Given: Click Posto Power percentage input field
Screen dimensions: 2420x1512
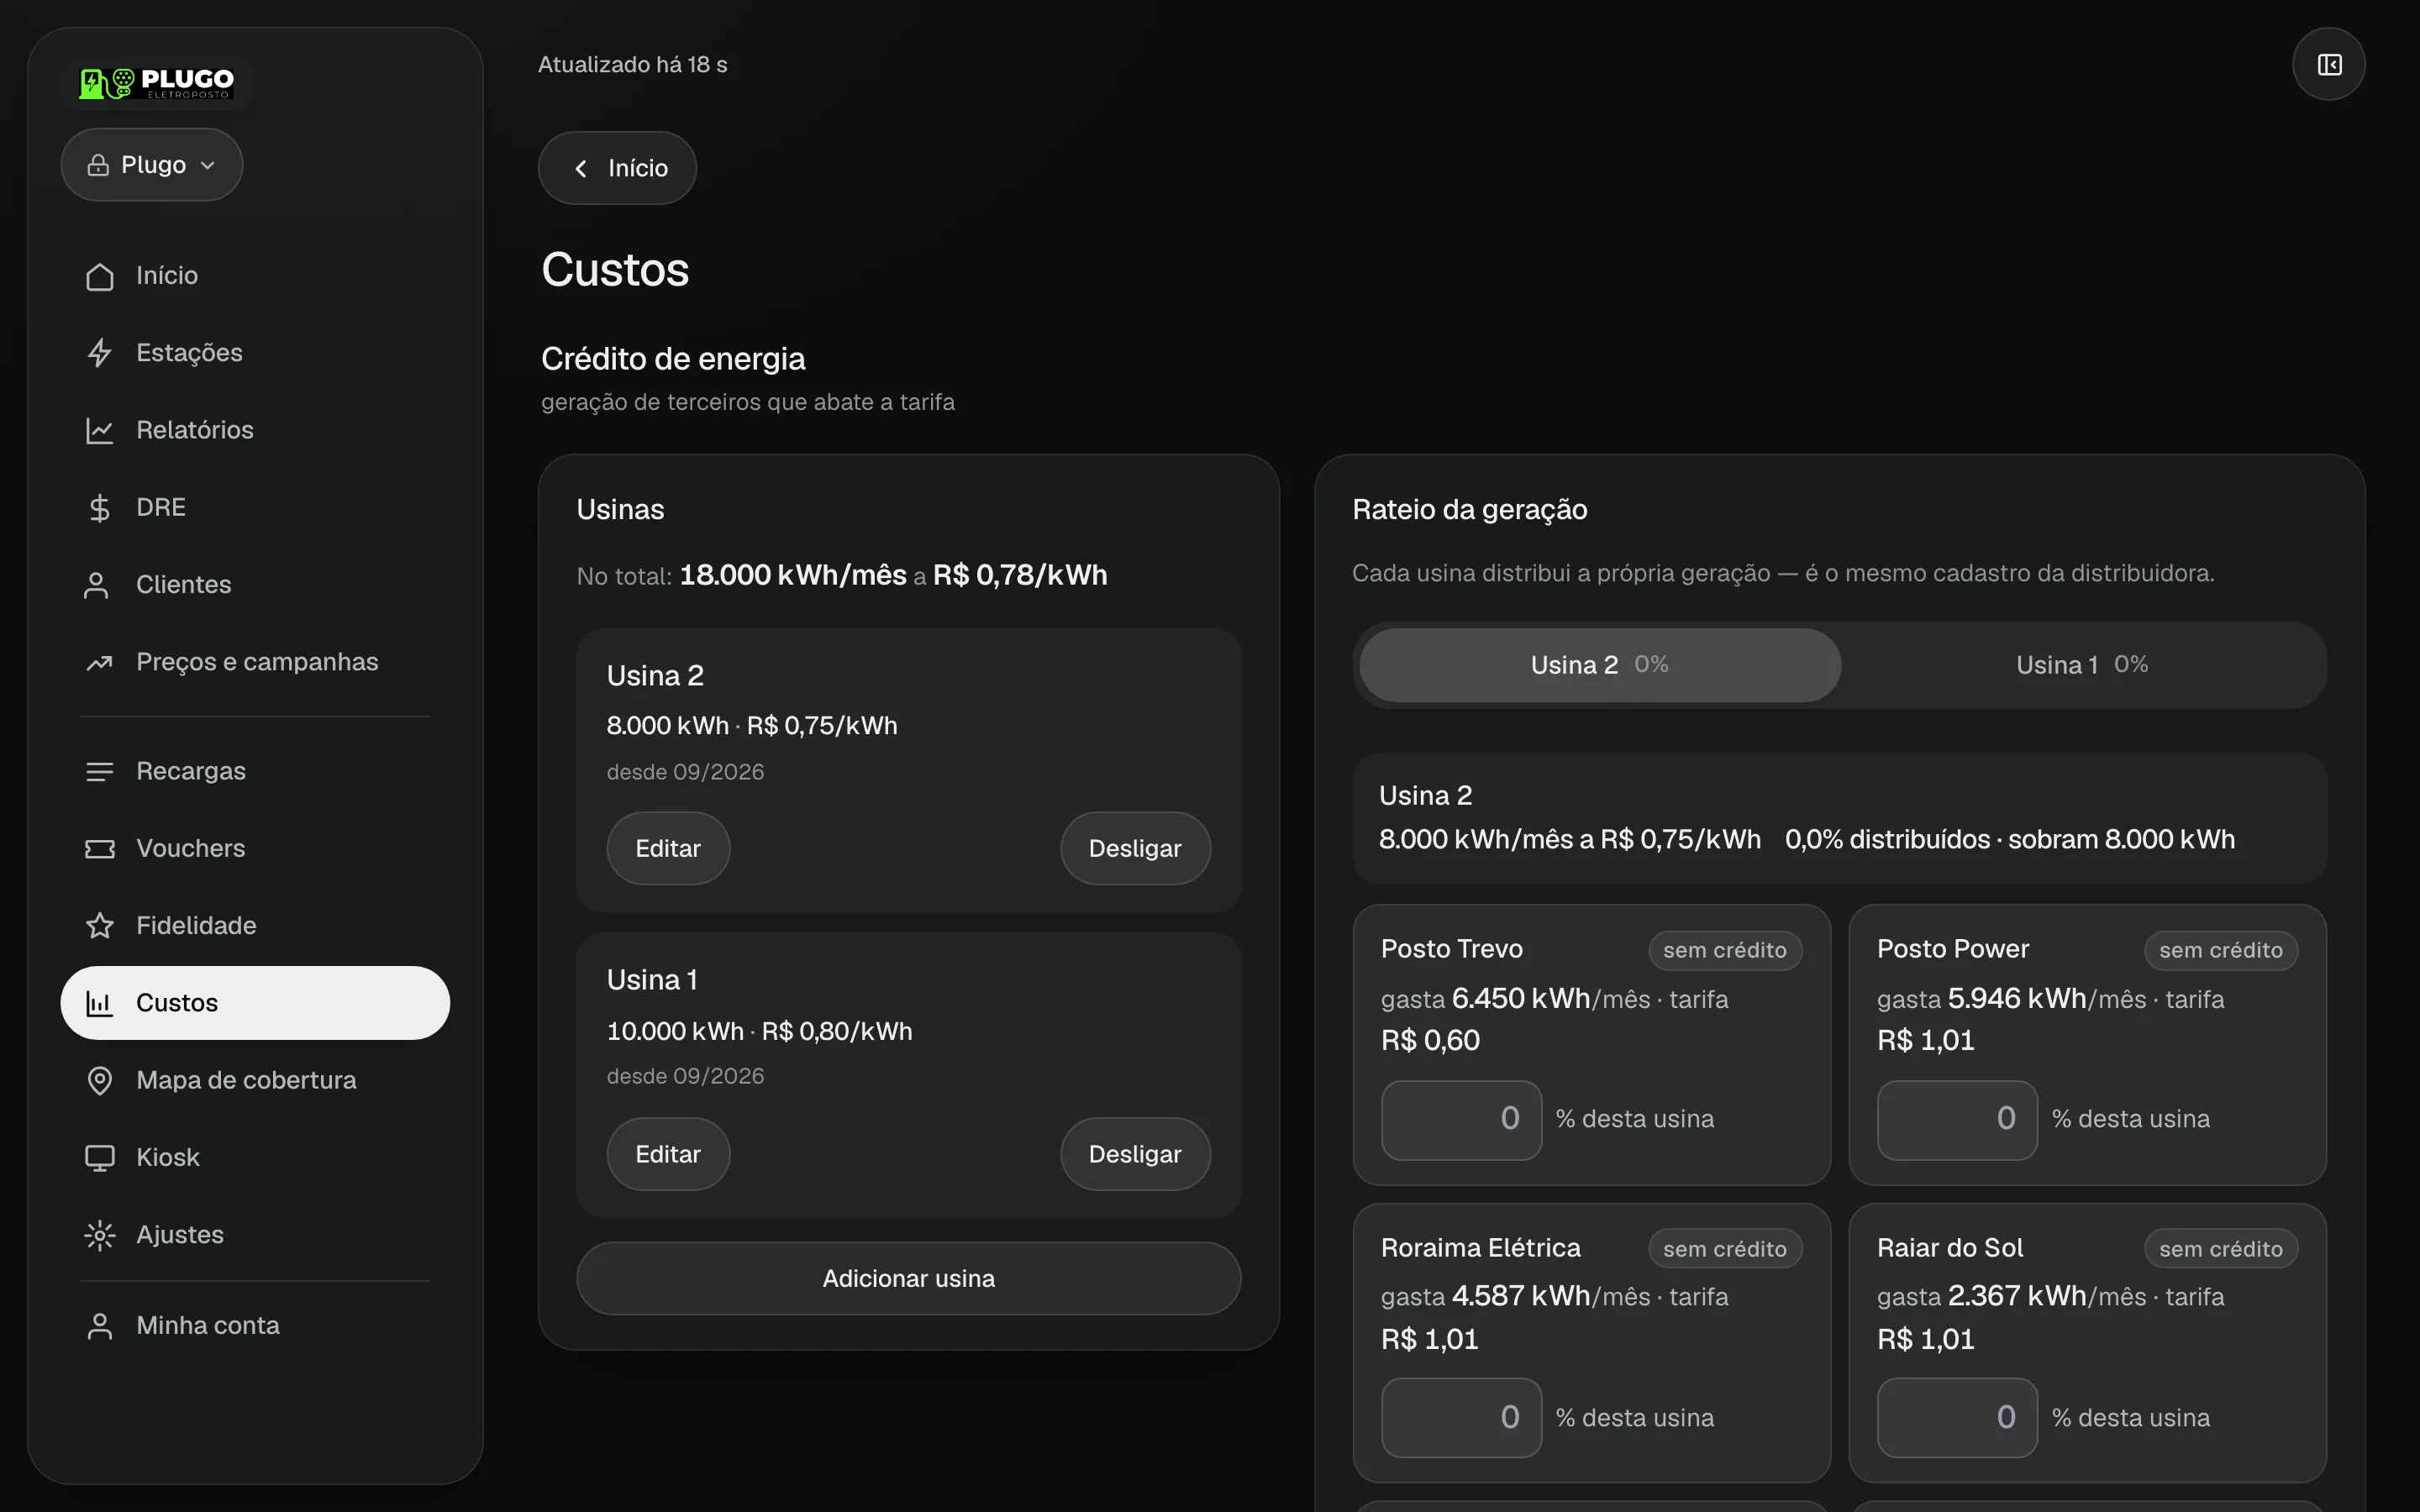Looking at the screenshot, I should coord(1957,1120).
